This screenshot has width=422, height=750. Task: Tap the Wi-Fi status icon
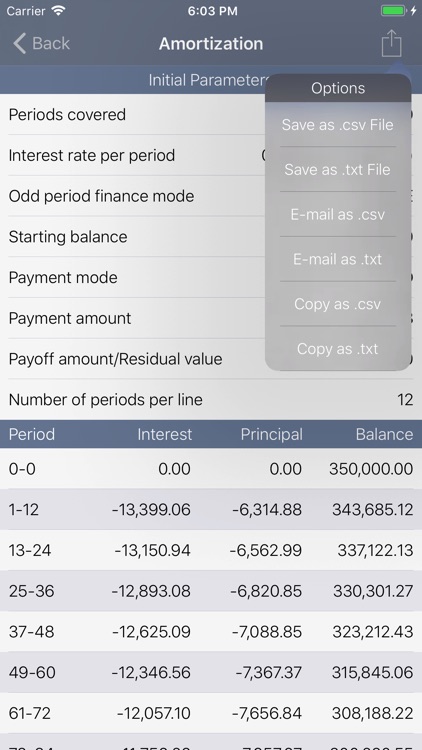click(59, 11)
